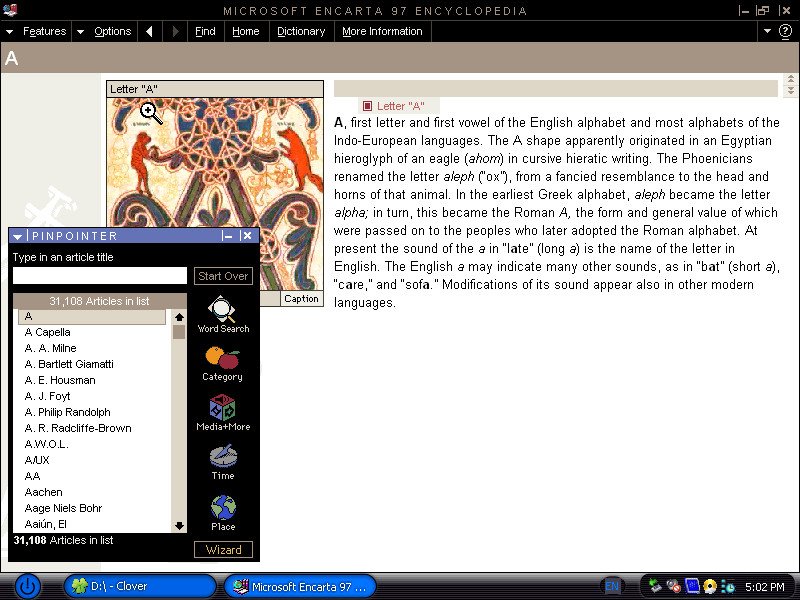Click the up arrow of the article list scrollbar
Screen dimensions: 800x600
[x=179, y=317]
